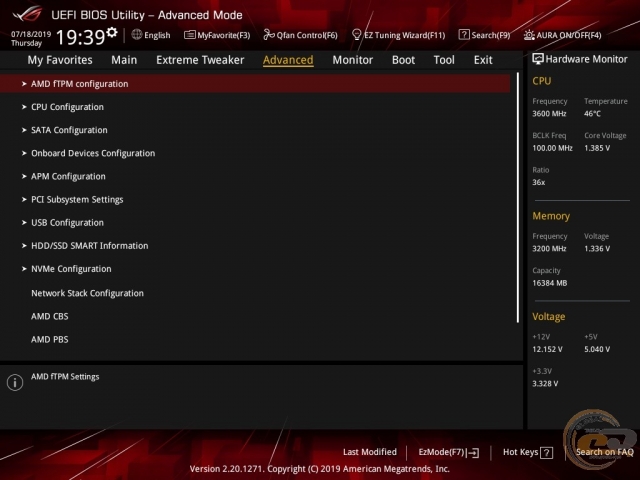Switch to My Favorites tab
This screenshot has height=480, width=640.
click(60, 60)
